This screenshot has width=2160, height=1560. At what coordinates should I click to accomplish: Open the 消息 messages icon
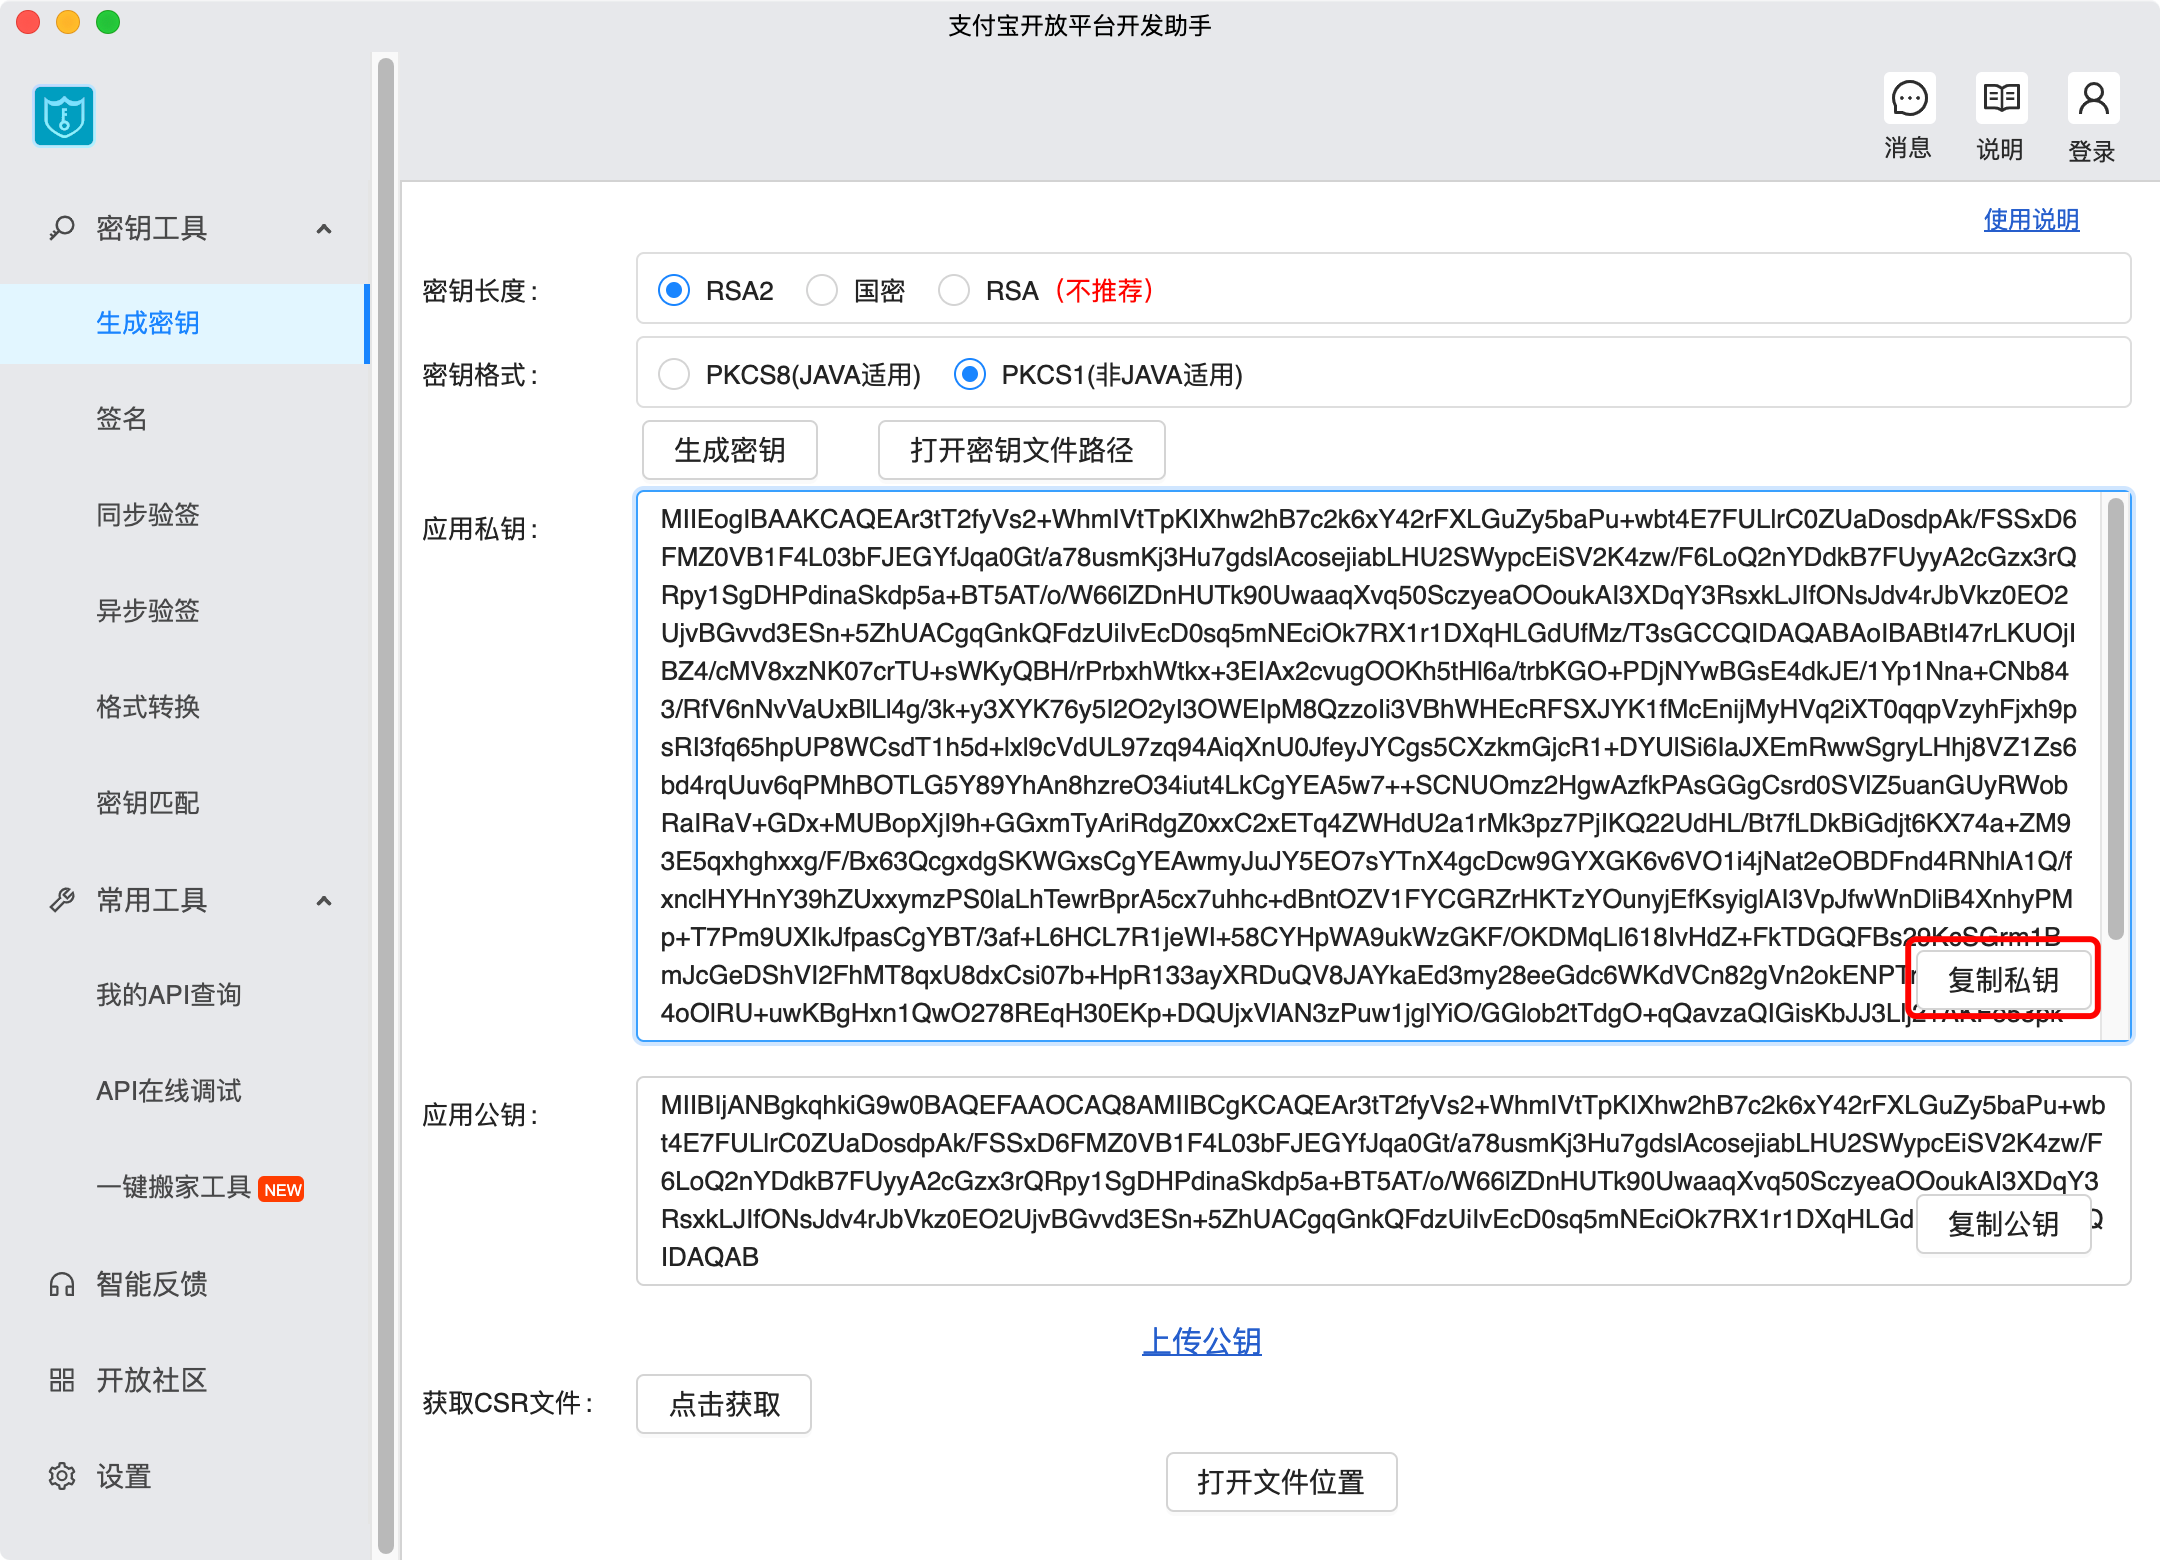pyautogui.click(x=1909, y=99)
